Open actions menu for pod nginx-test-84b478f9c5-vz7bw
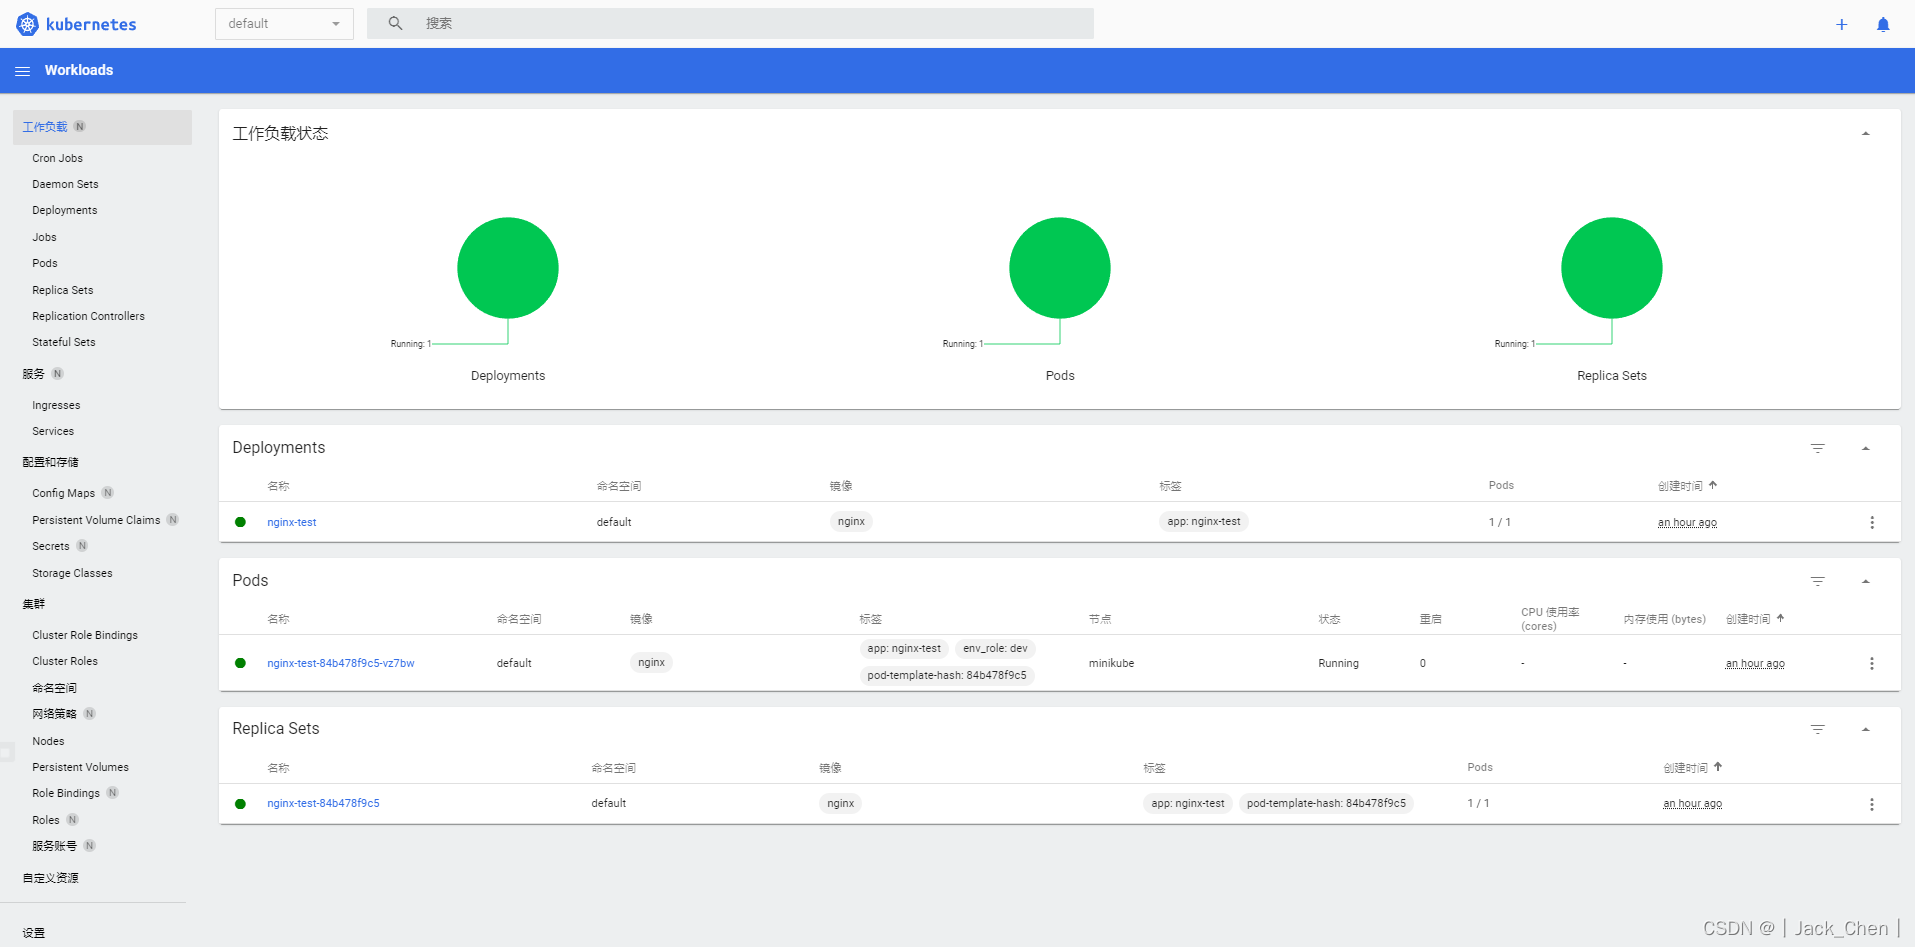1915x947 pixels. pos(1872,664)
